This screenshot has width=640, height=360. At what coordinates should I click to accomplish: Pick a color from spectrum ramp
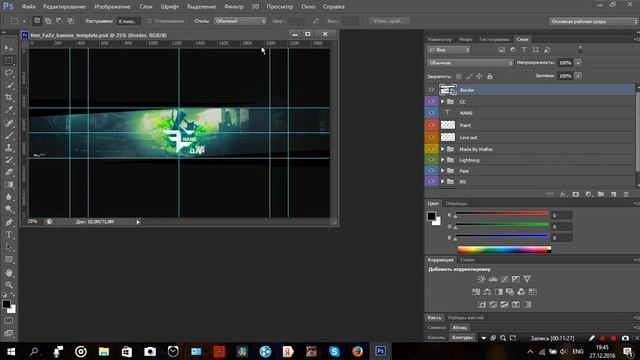coord(504,250)
